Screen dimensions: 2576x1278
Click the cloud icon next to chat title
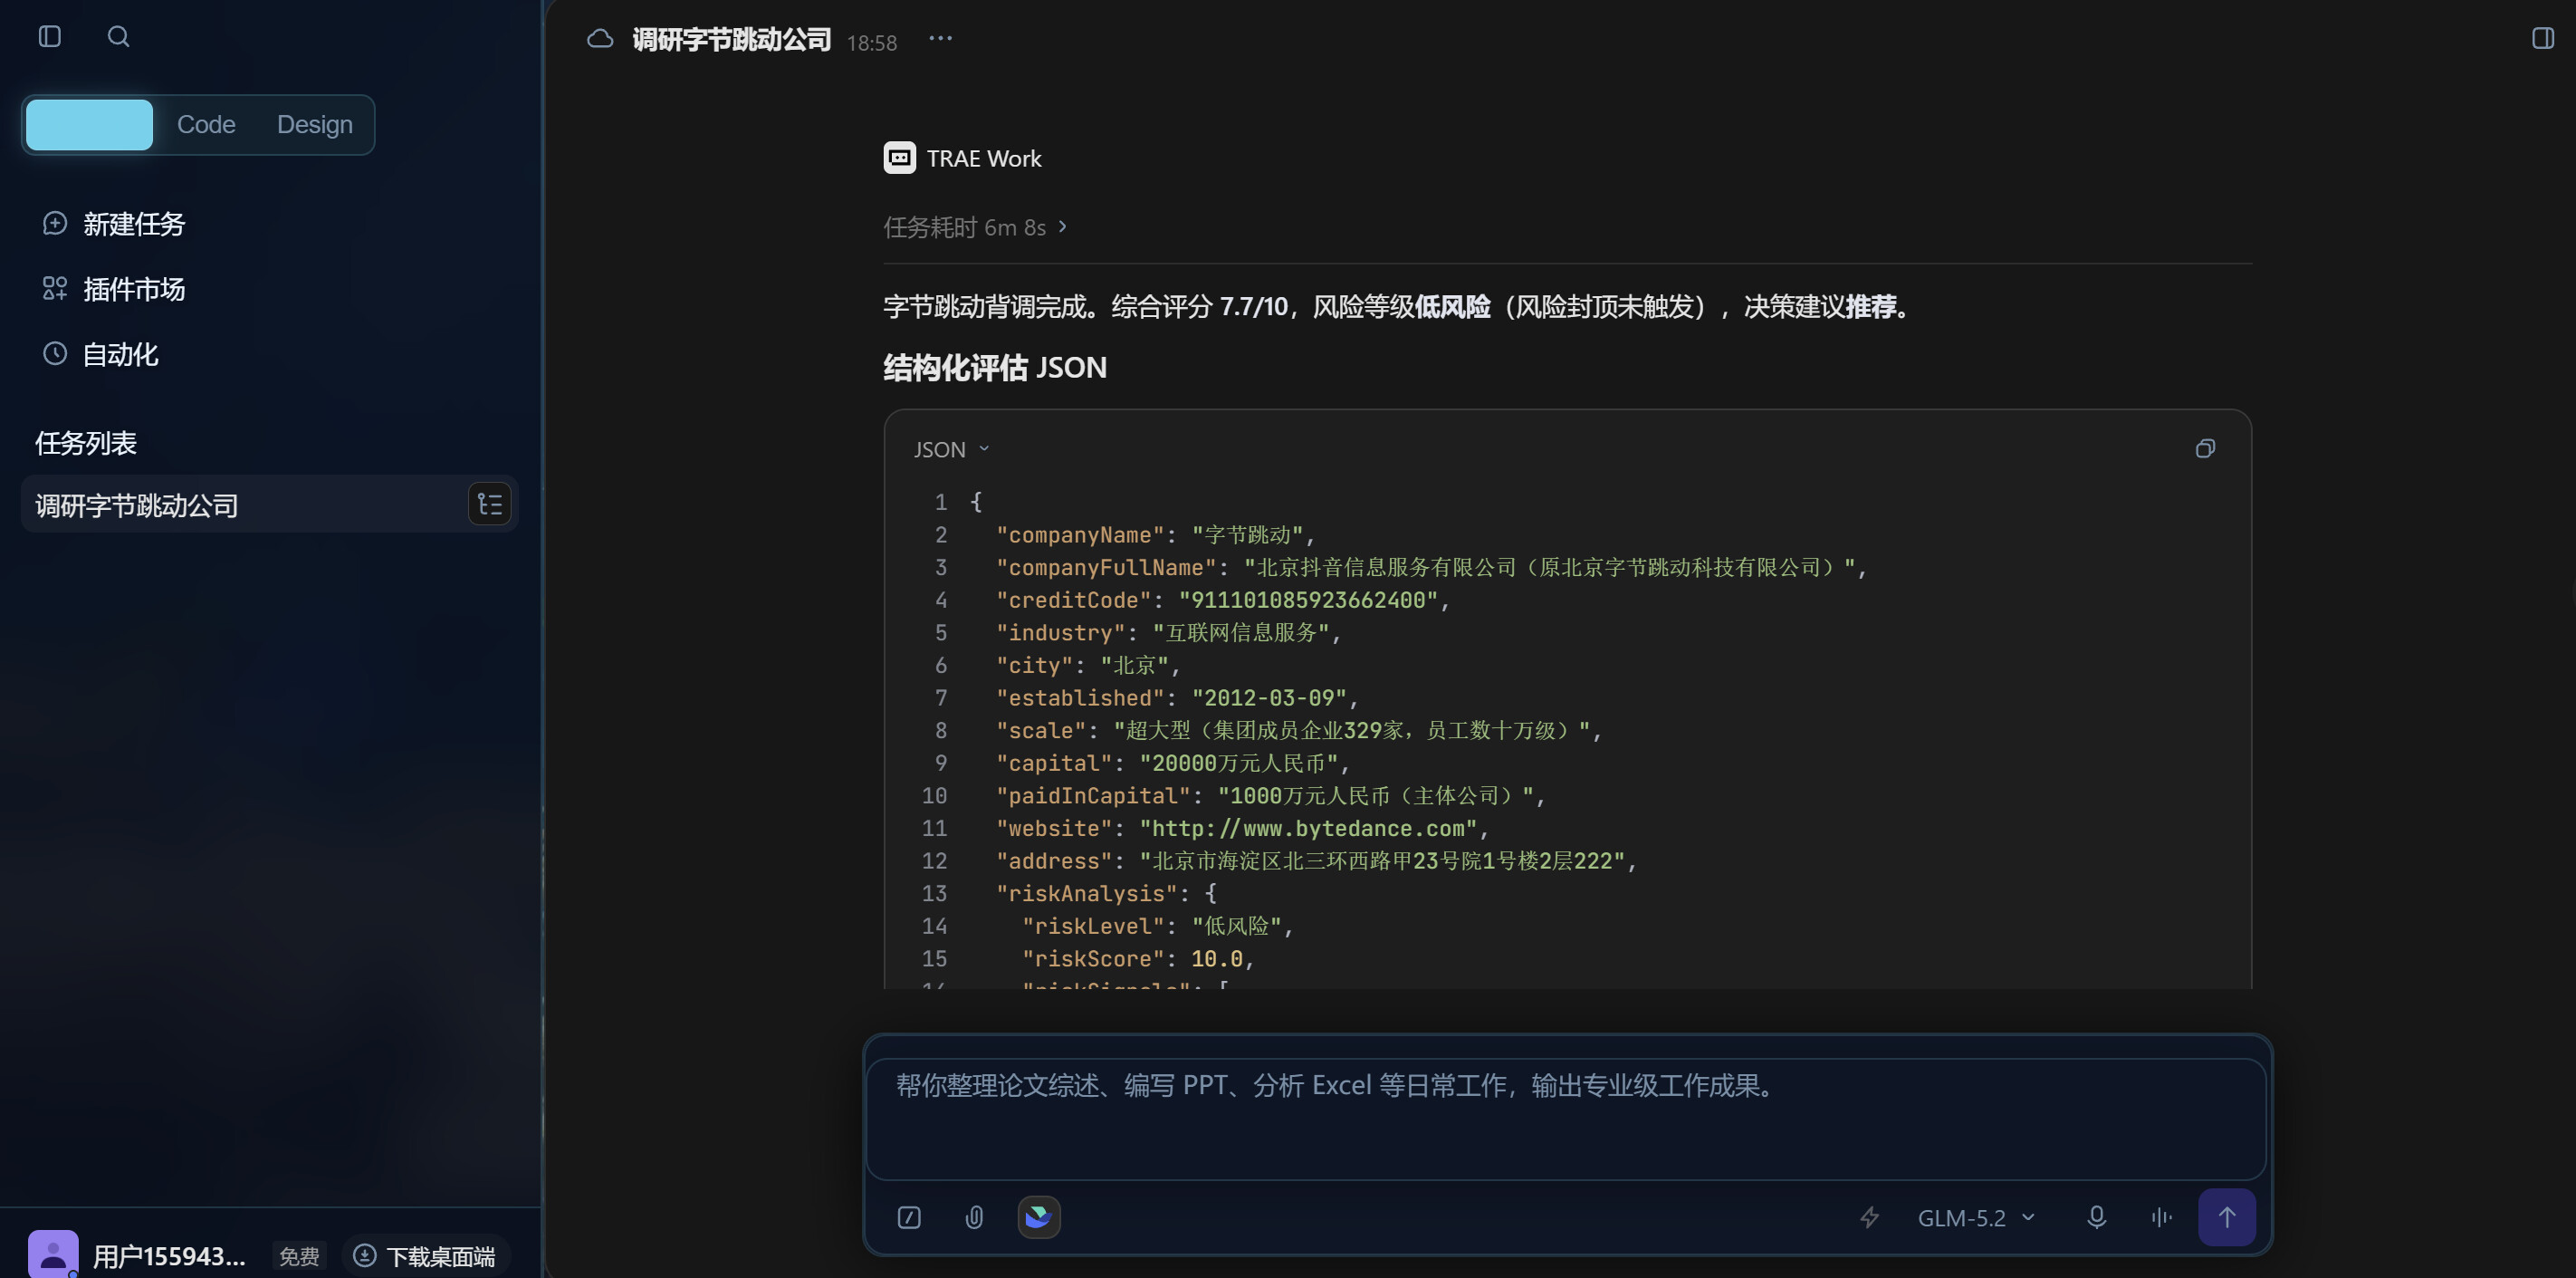tap(600, 39)
